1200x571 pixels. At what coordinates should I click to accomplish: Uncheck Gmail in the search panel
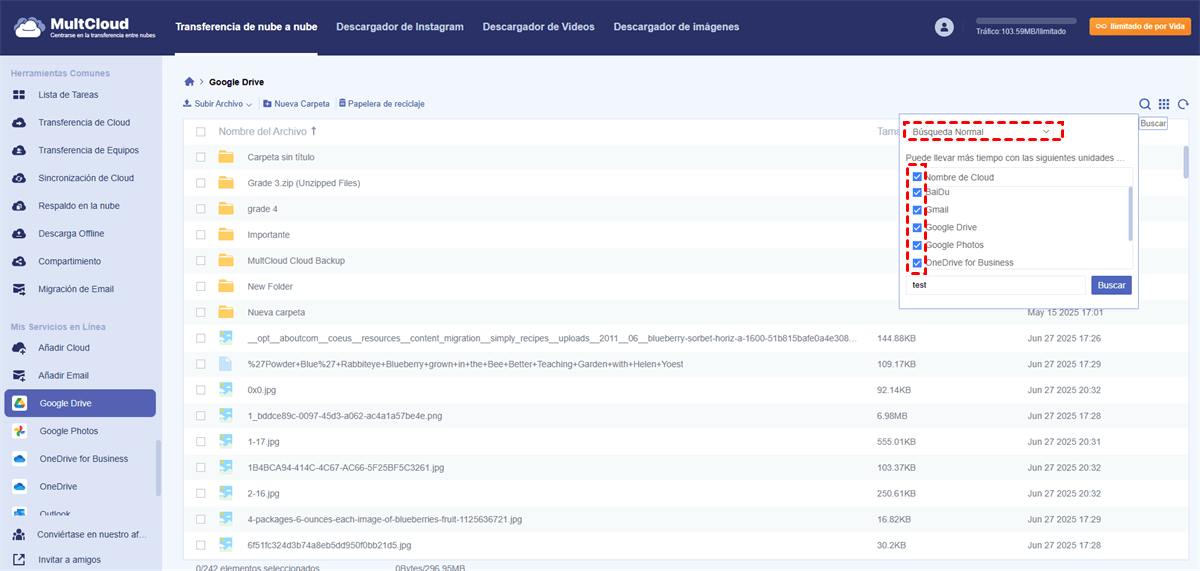917,210
